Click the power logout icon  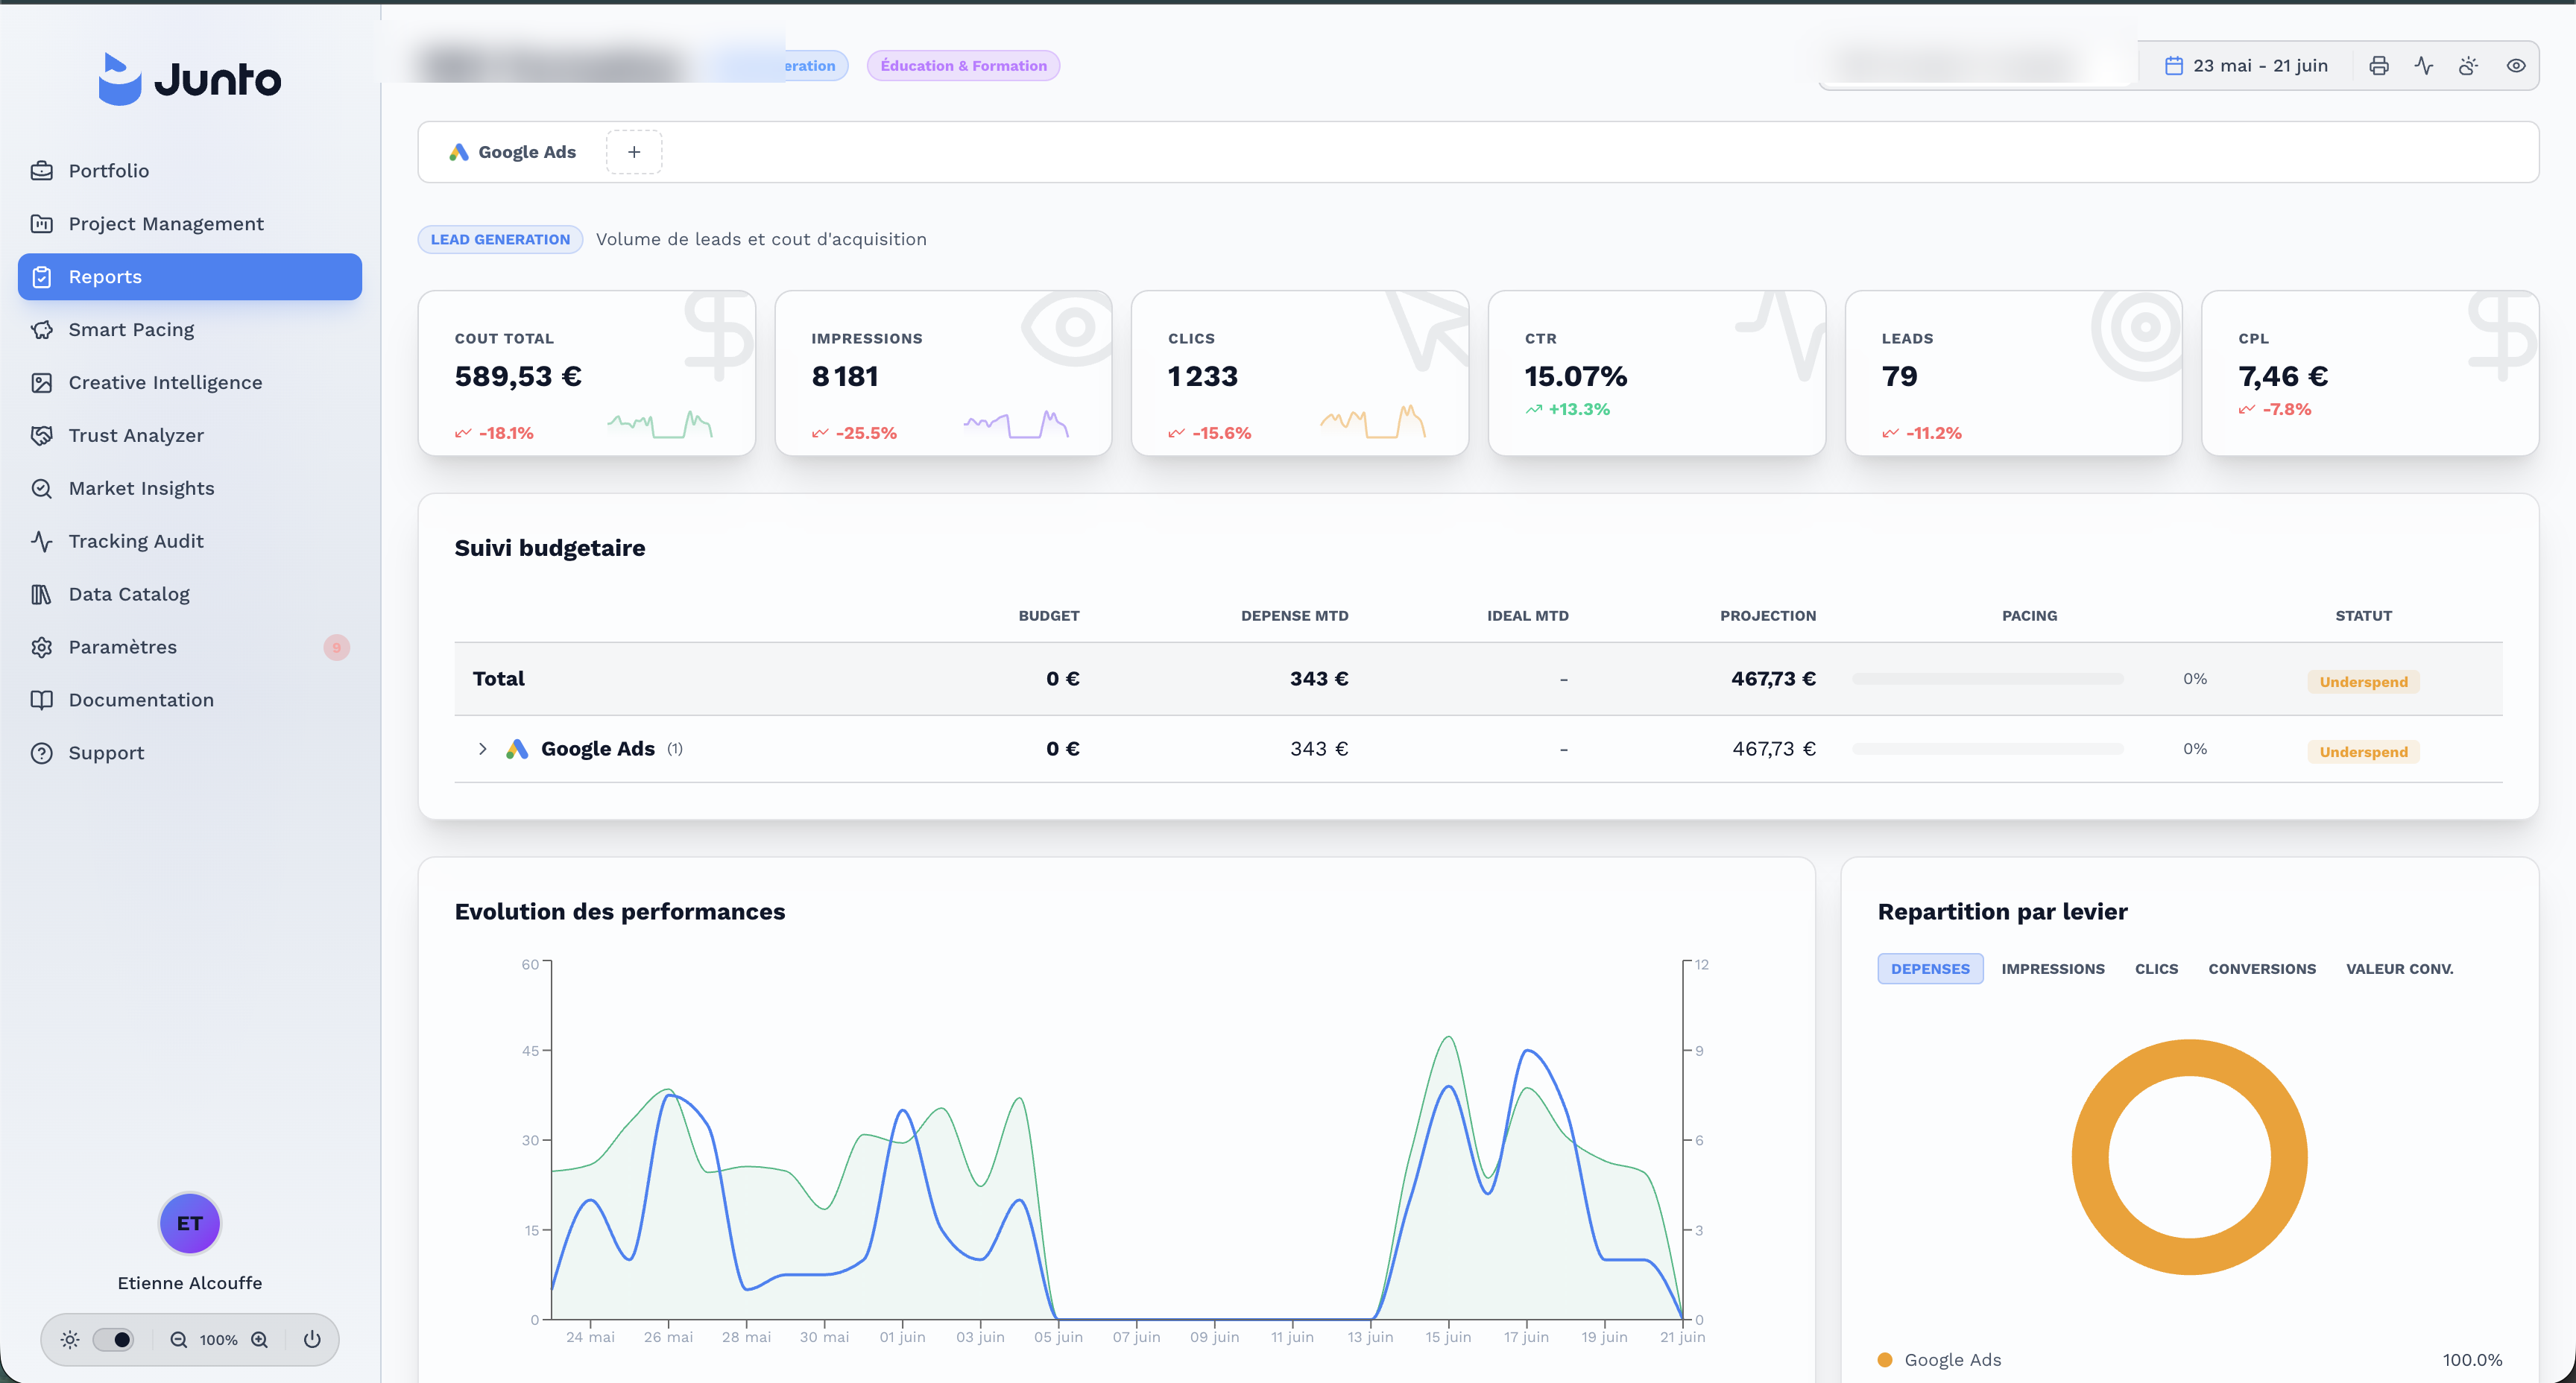[x=312, y=1340]
